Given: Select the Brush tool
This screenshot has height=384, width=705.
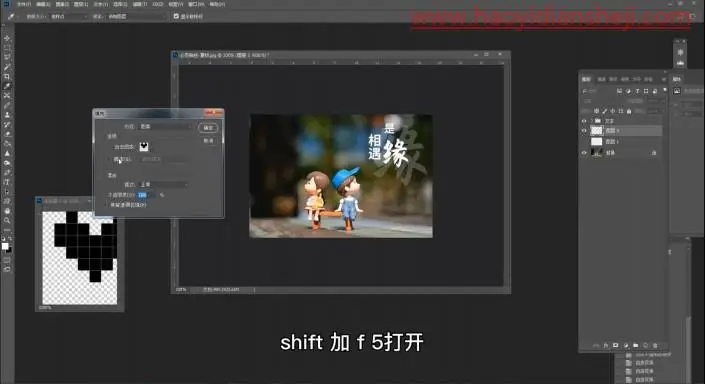Looking at the screenshot, I should [7, 105].
